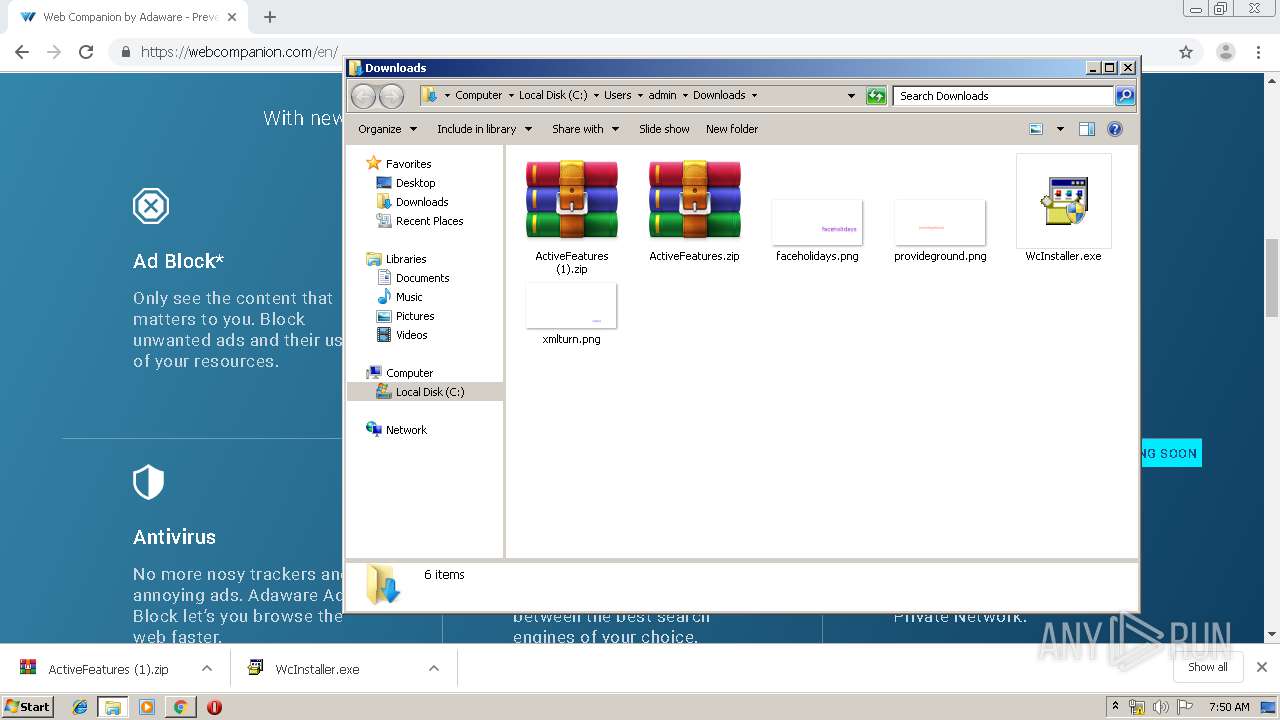Click the Windows Start button
The height and width of the screenshot is (720, 1280).
[28, 707]
